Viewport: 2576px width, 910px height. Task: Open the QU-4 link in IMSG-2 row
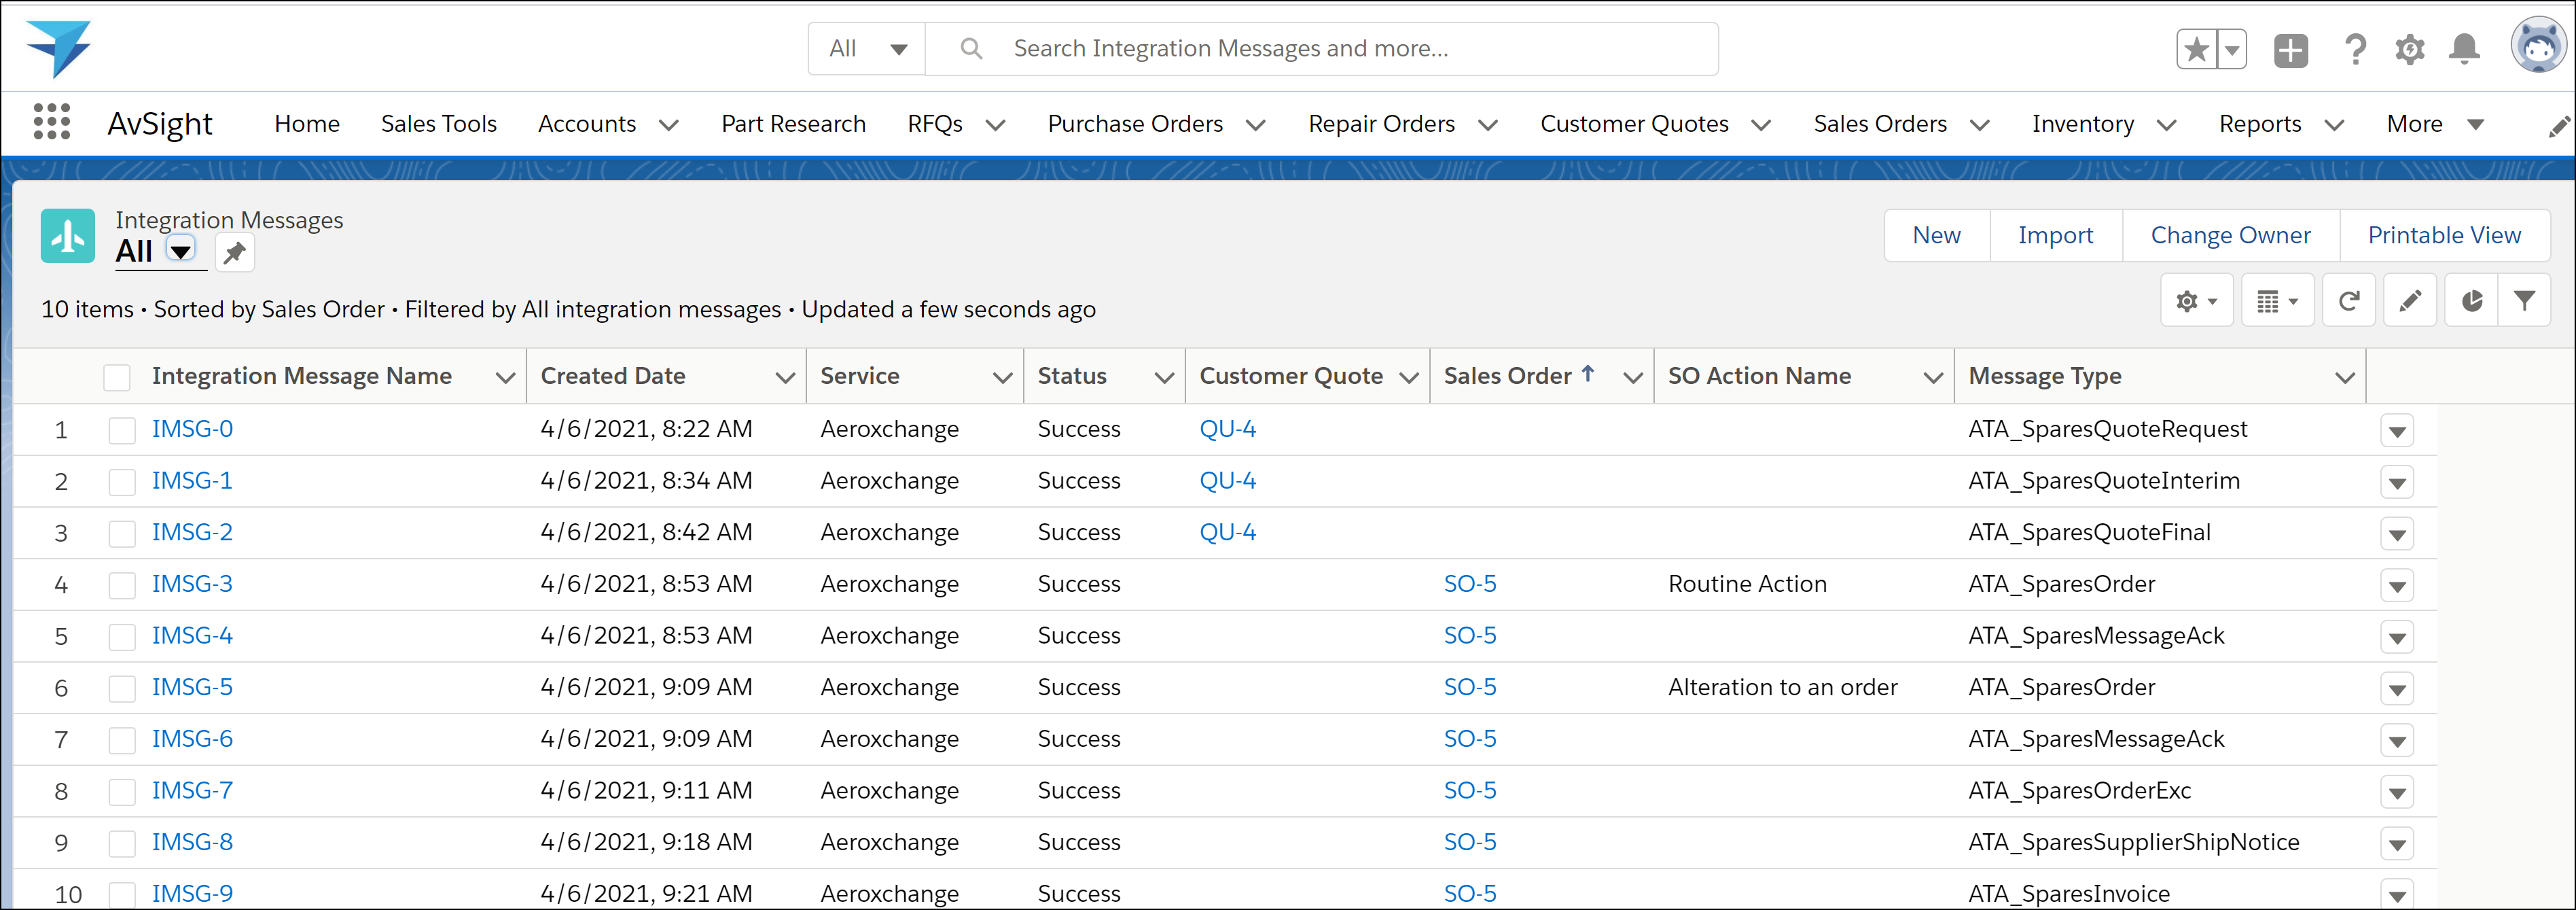[x=1227, y=532]
